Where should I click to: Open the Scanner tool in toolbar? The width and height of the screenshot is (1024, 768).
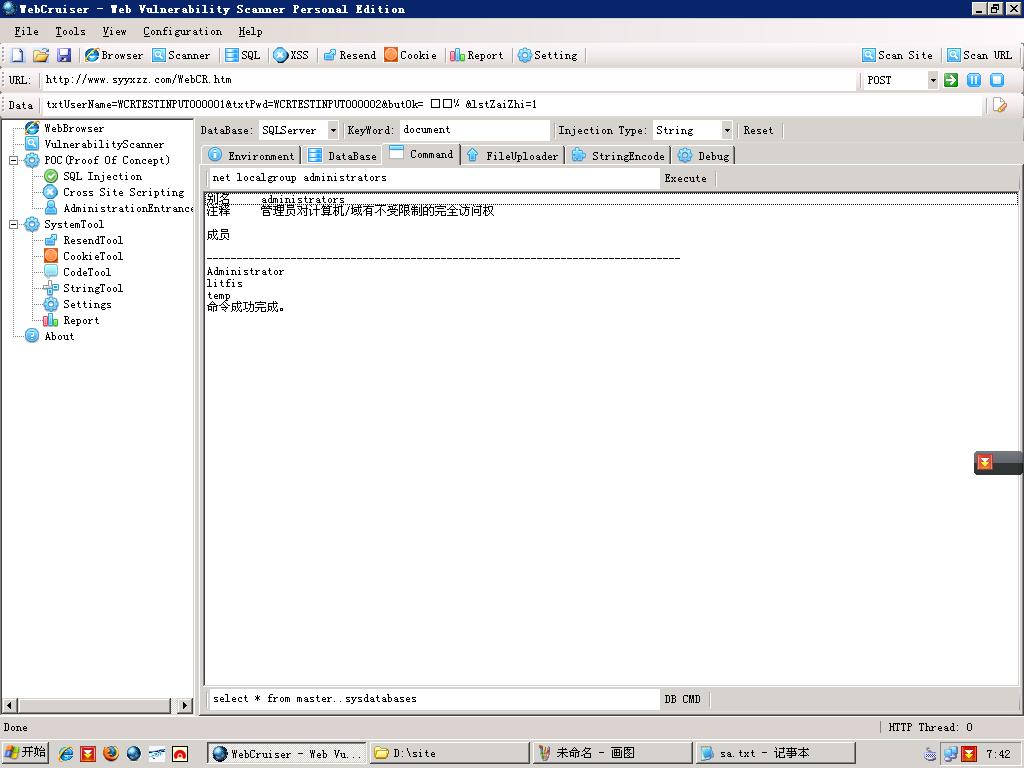pyautogui.click(x=181, y=56)
